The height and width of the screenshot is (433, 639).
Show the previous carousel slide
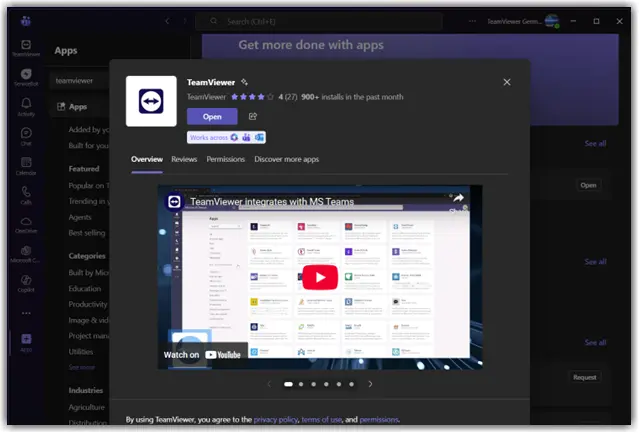269,384
